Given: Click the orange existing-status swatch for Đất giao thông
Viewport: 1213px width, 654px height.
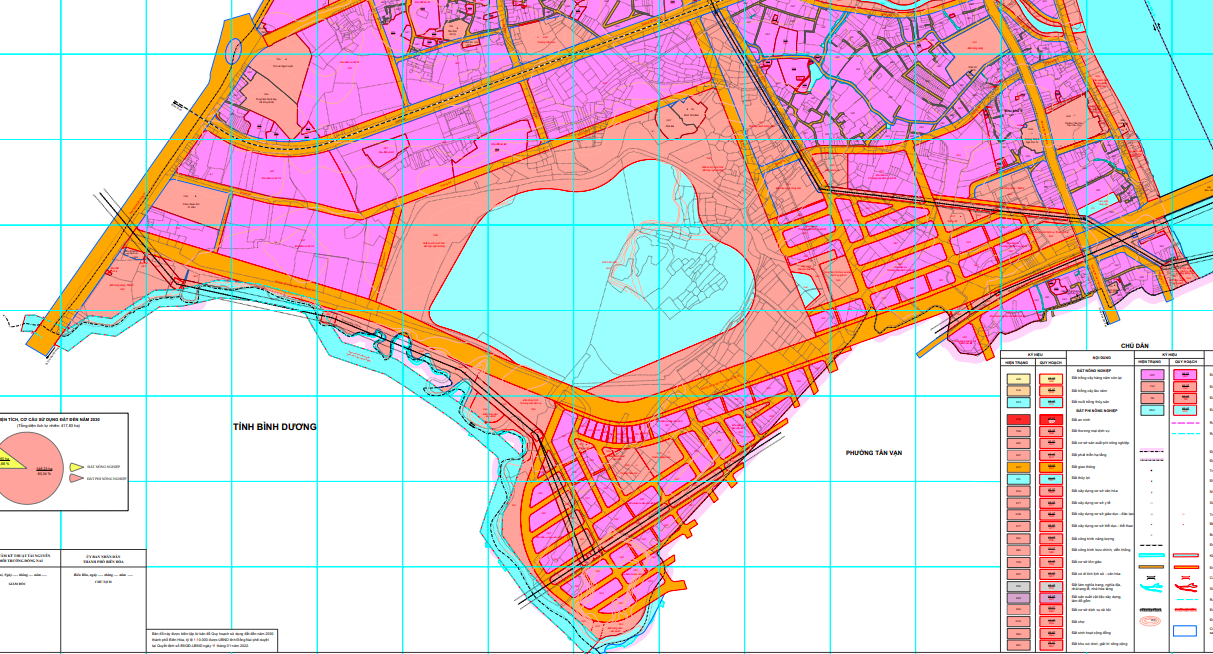Looking at the screenshot, I should pyautogui.click(x=1019, y=467).
